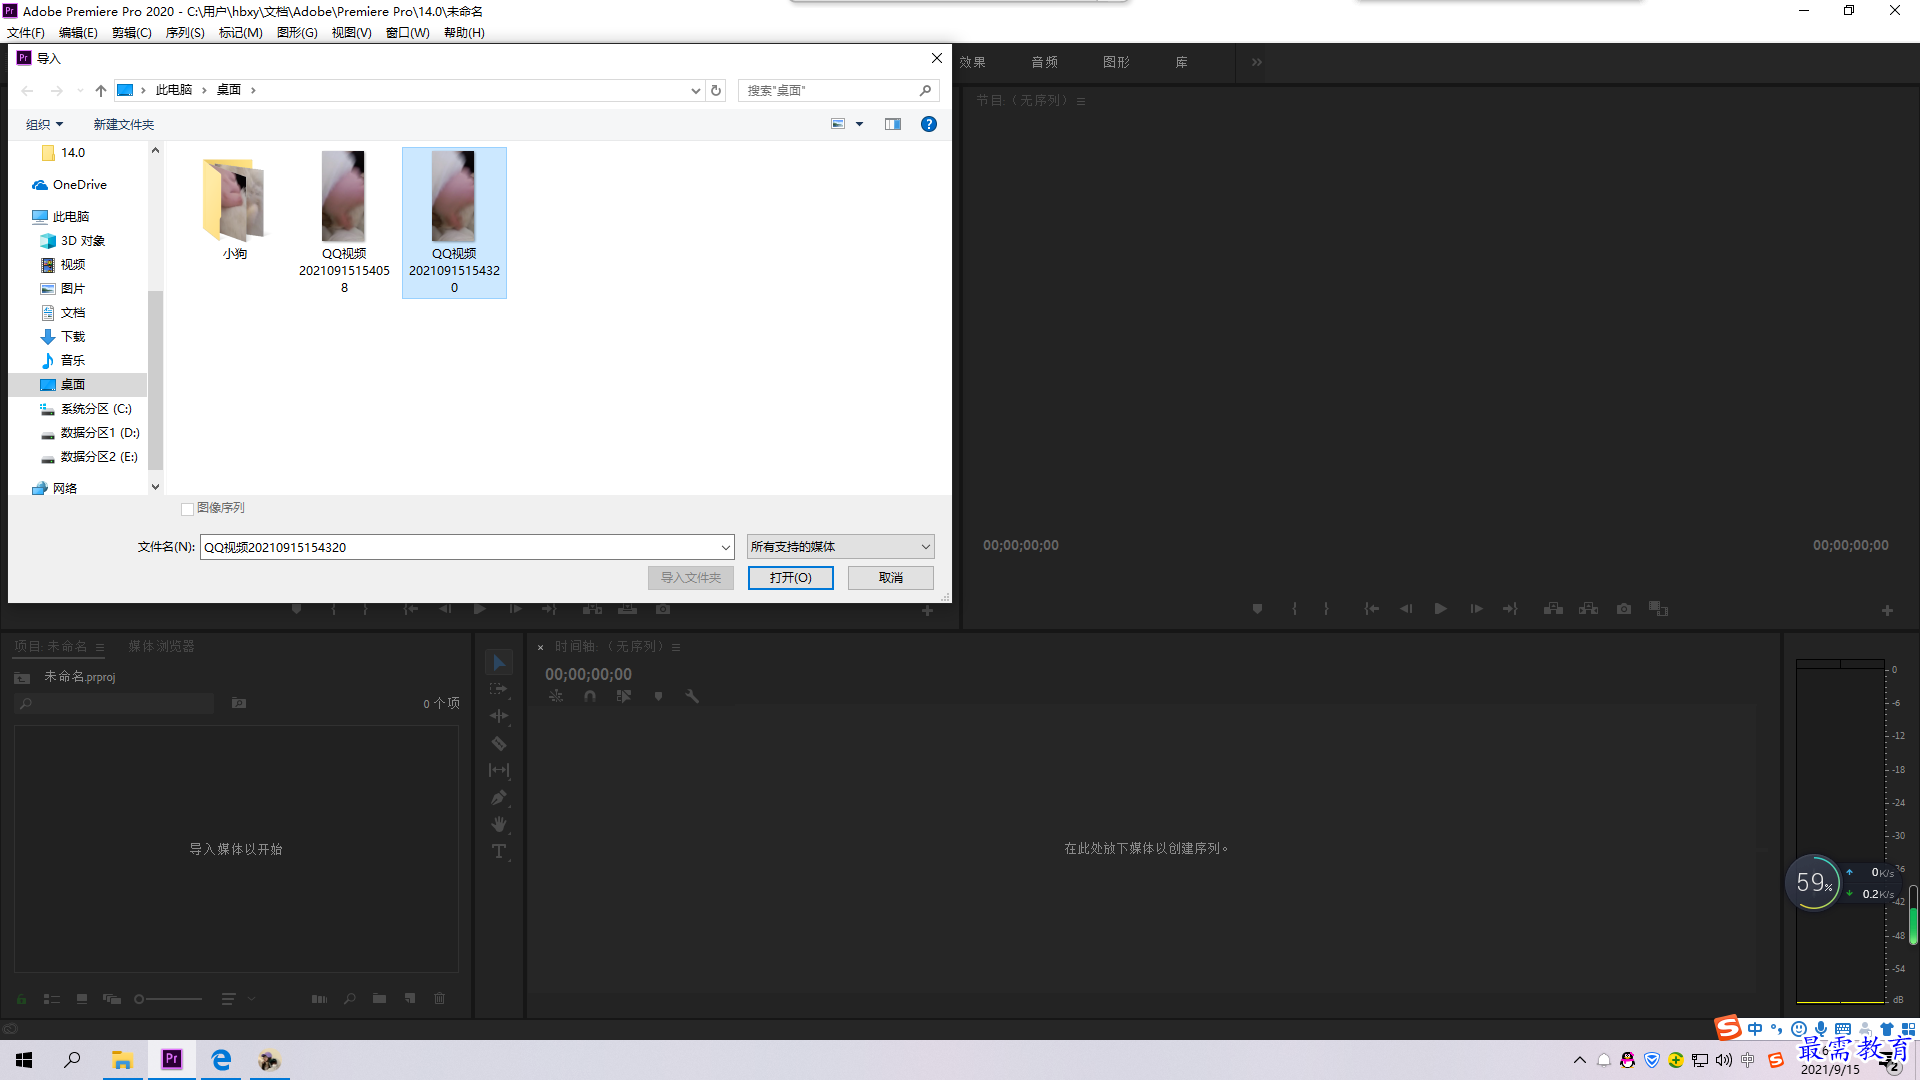The height and width of the screenshot is (1080, 1920).
Task: Expand the address bar history dropdown
Action: point(696,91)
